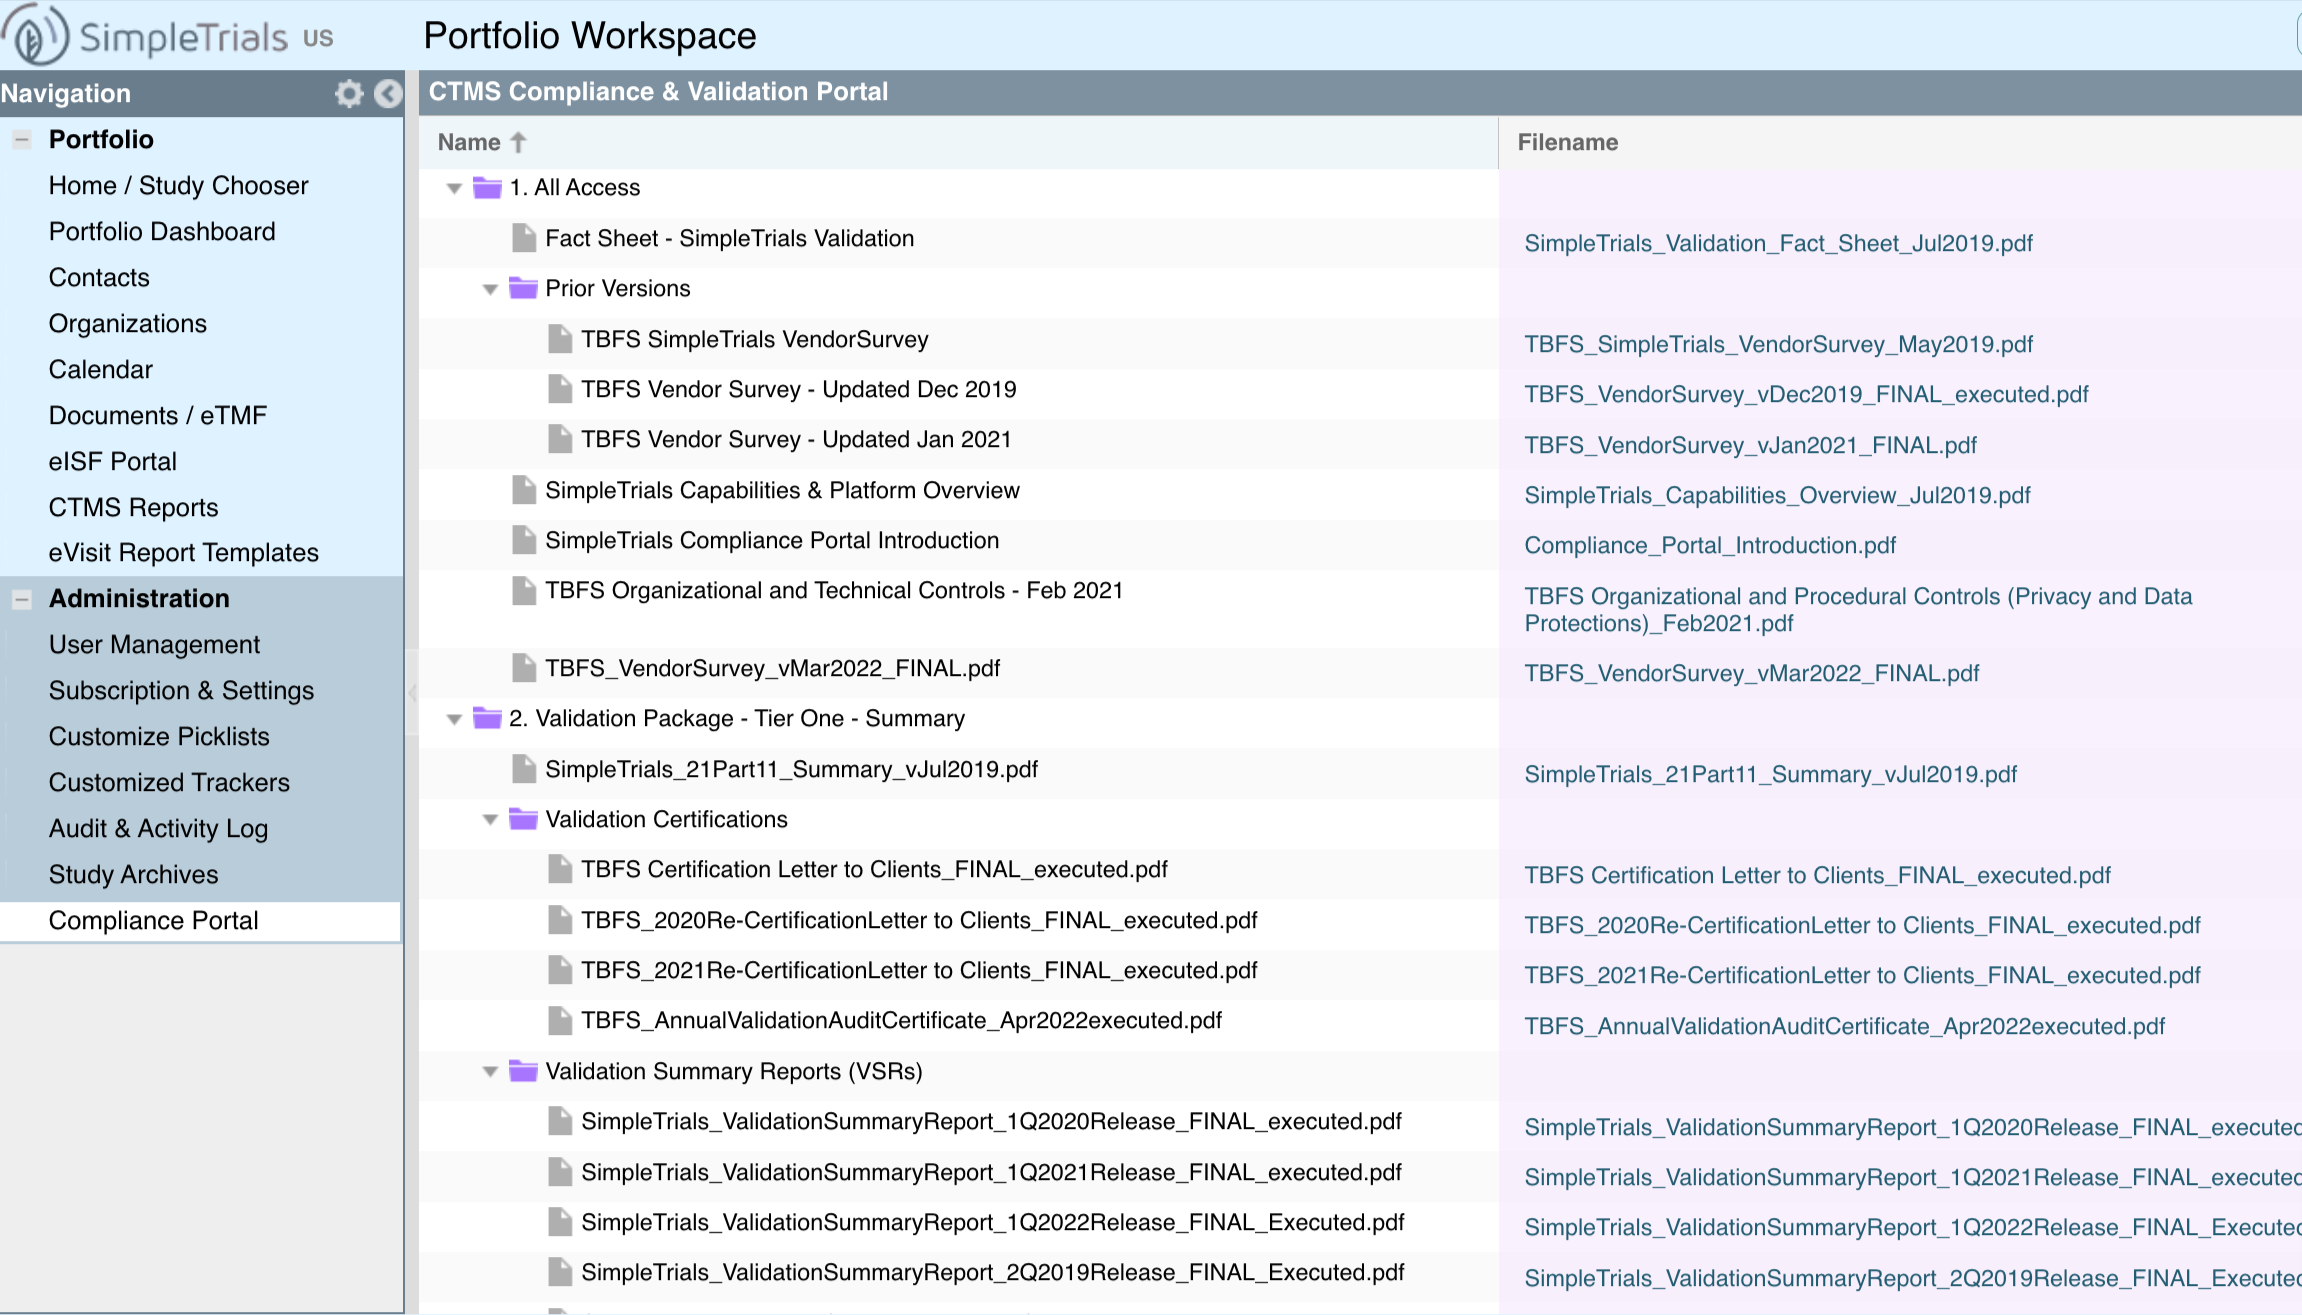Click the file icon for SimpleTrials Capabilities & Platform Overview

(x=524, y=490)
